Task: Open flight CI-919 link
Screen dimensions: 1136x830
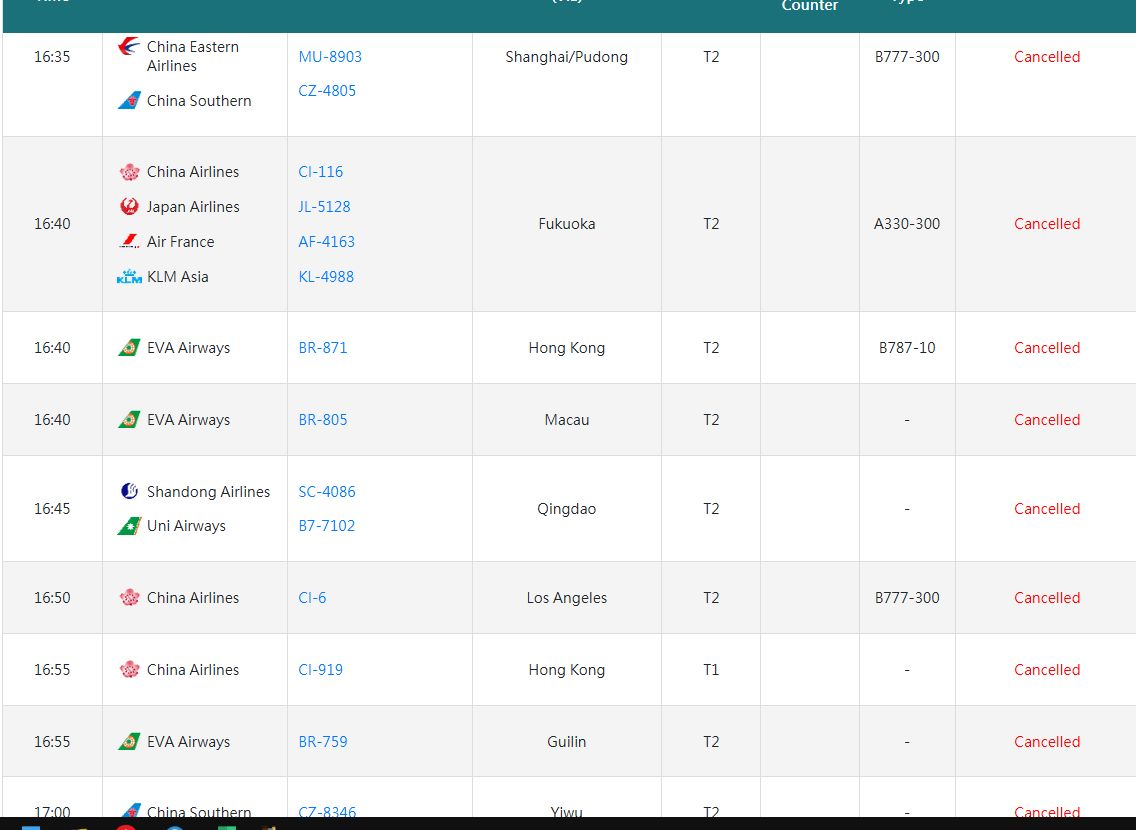Action: pyautogui.click(x=320, y=670)
